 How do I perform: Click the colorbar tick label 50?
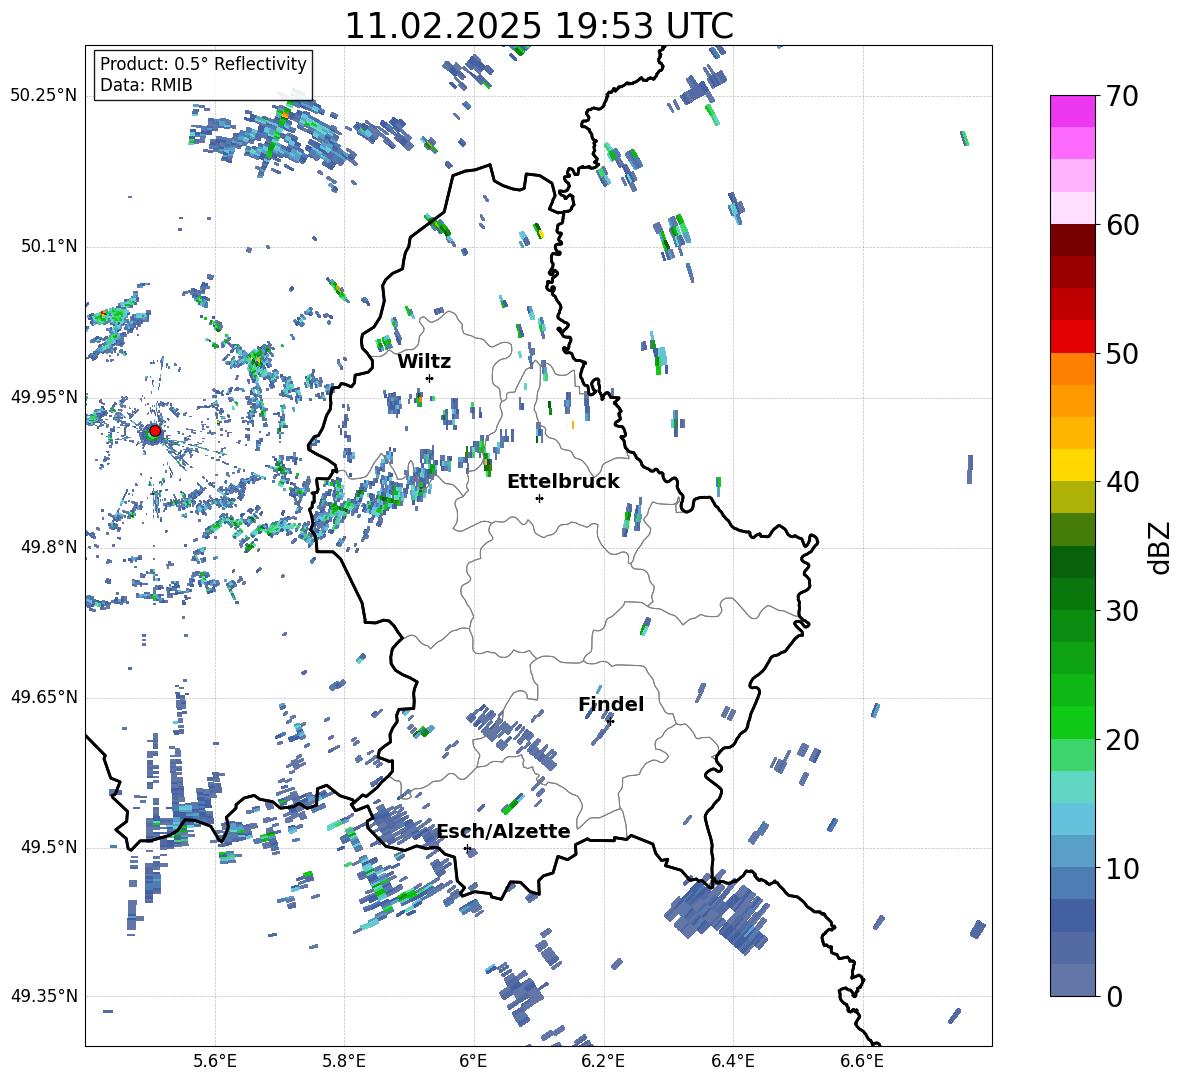[x=1122, y=353]
